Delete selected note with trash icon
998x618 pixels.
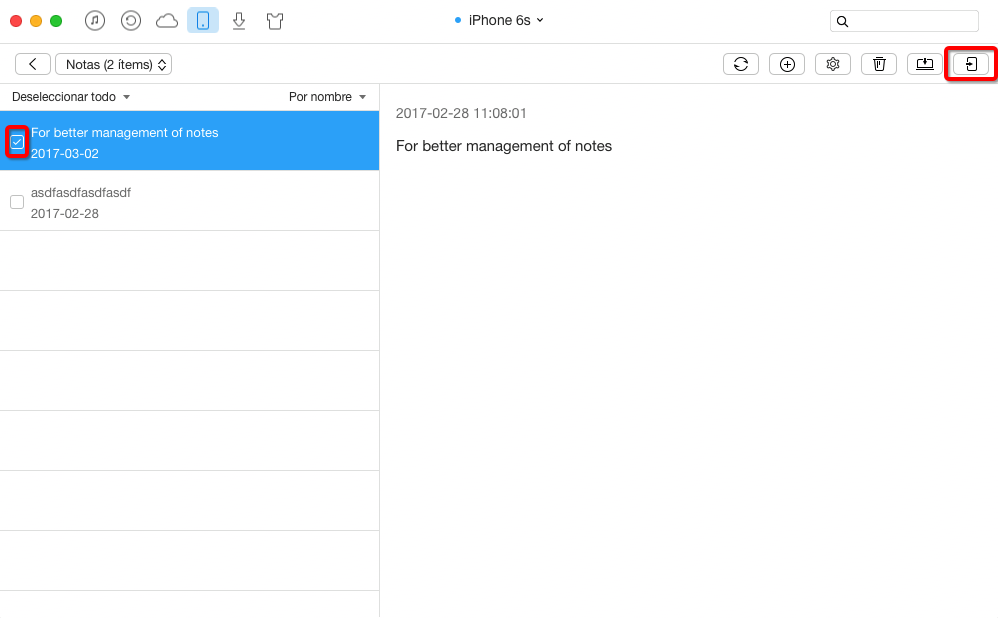[879, 64]
